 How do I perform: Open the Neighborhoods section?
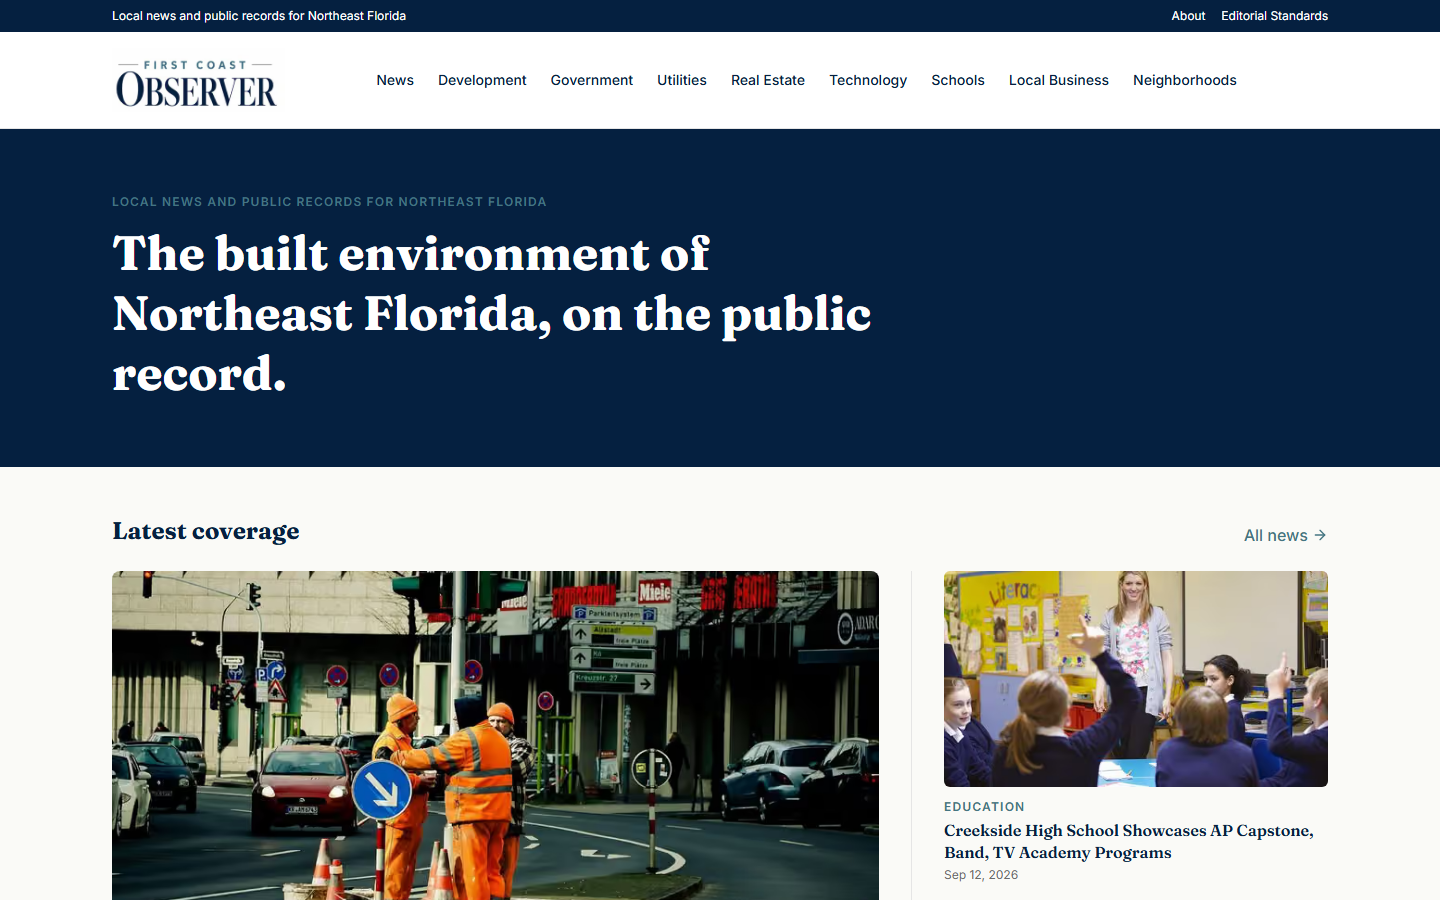pyautogui.click(x=1185, y=80)
